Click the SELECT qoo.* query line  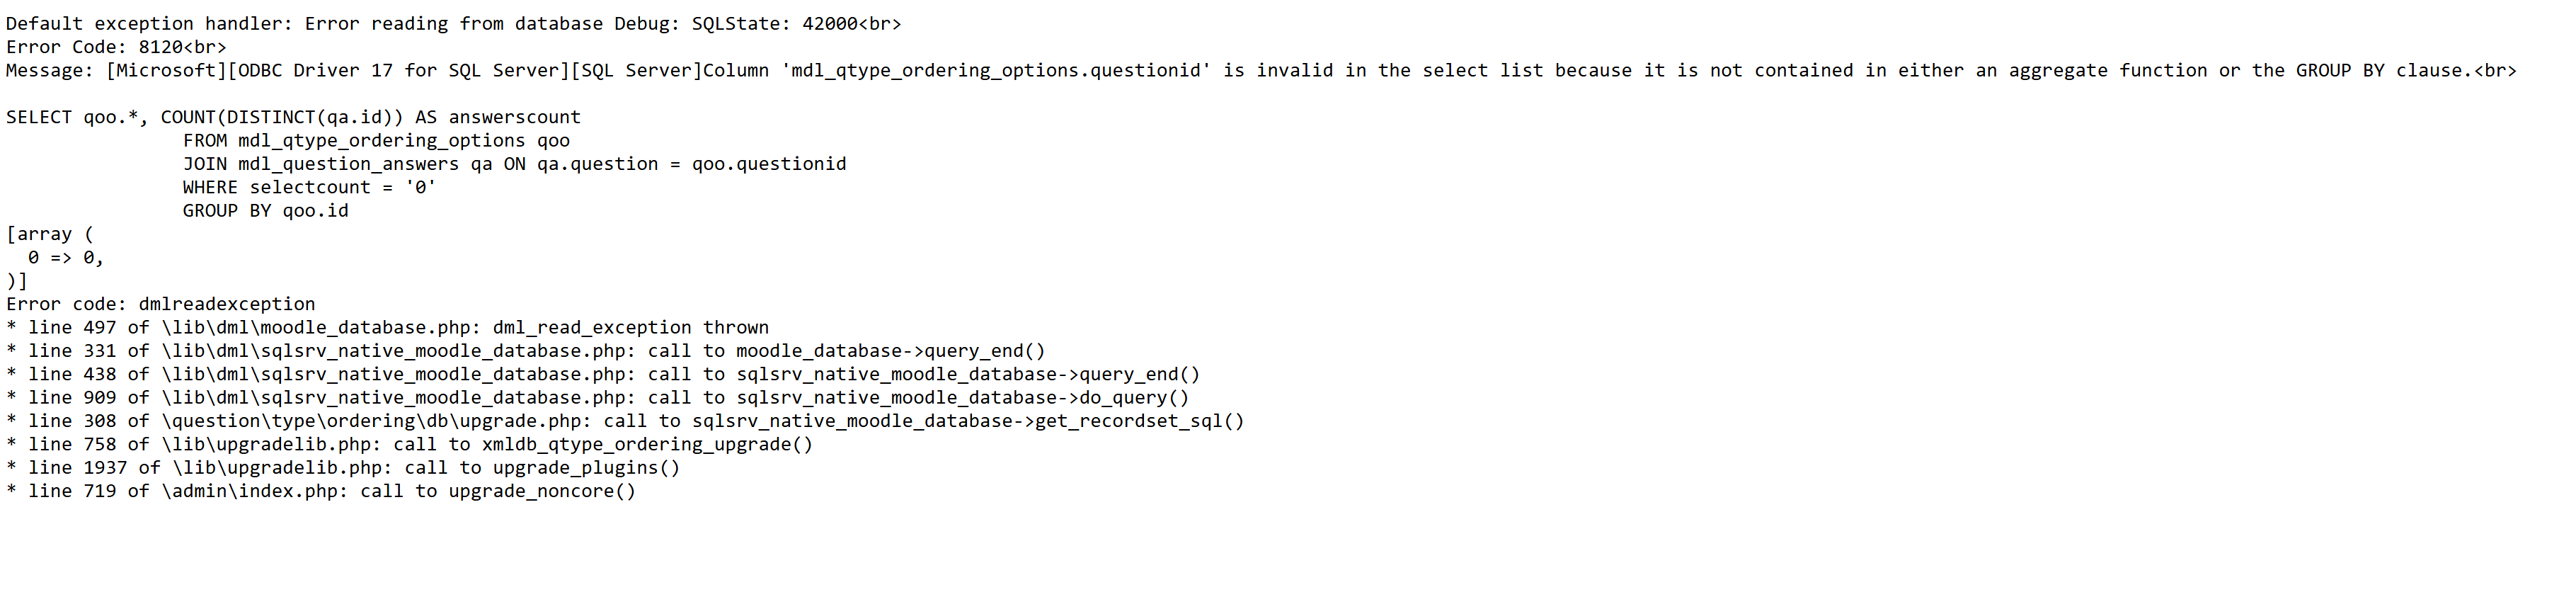[x=293, y=117]
